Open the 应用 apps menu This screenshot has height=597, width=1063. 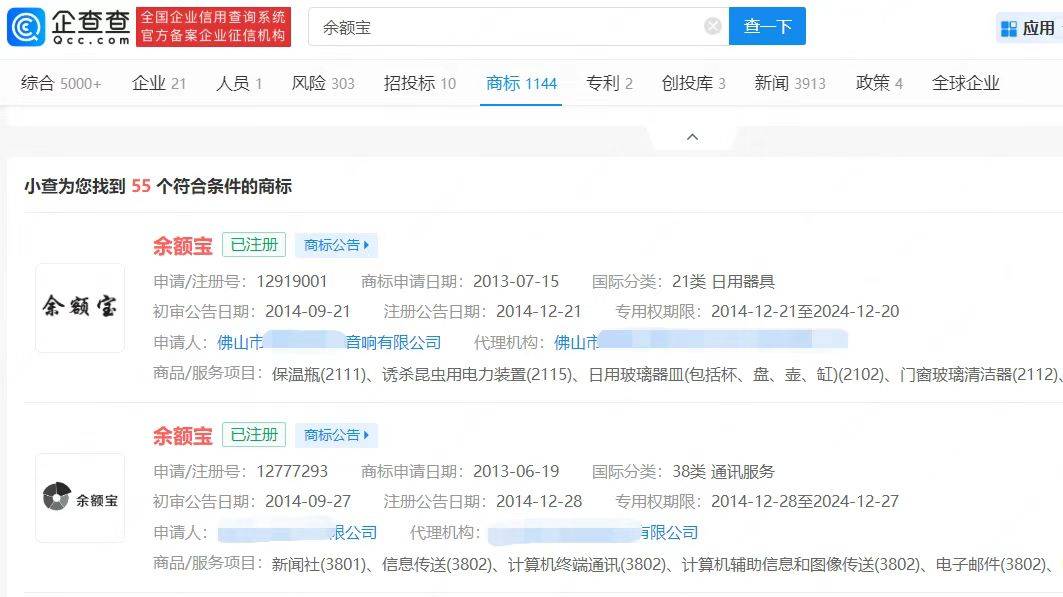tap(1028, 28)
